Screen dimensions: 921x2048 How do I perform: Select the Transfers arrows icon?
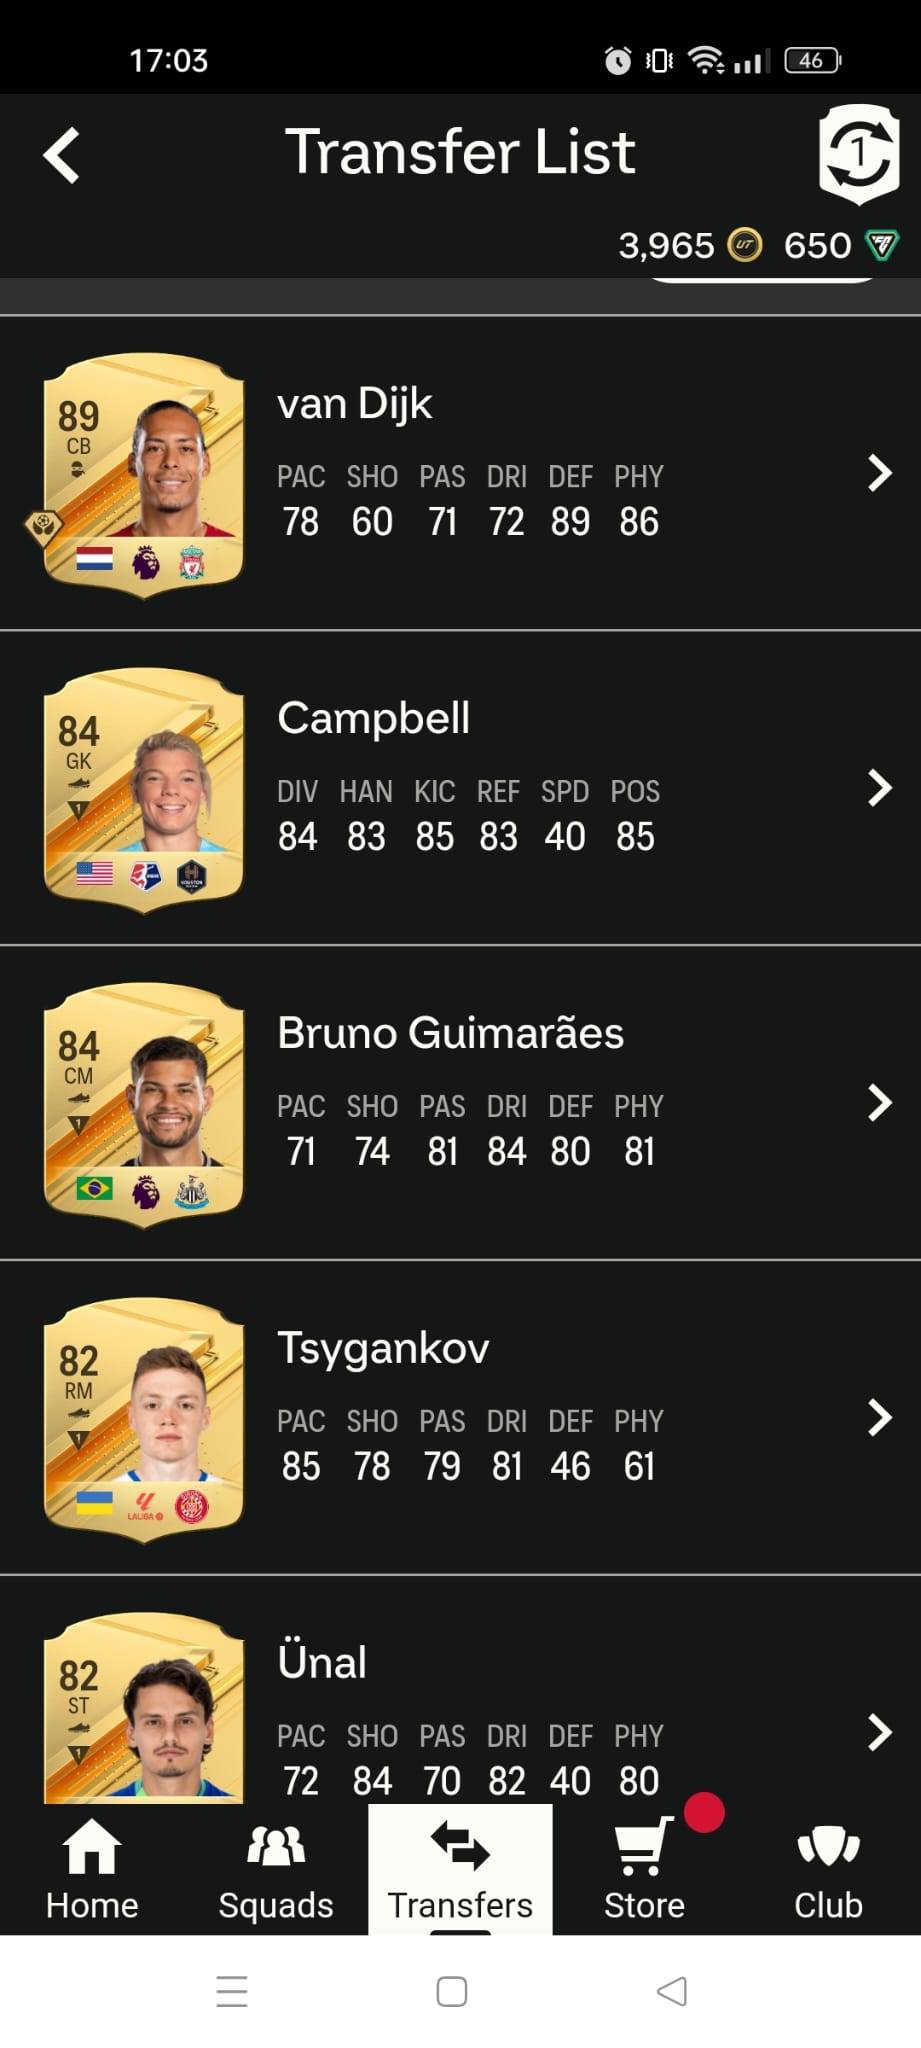click(460, 1845)
